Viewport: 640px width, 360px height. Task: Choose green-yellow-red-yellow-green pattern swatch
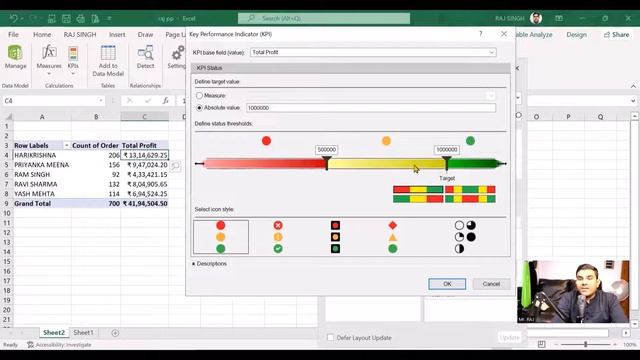[x=470, y=199]
